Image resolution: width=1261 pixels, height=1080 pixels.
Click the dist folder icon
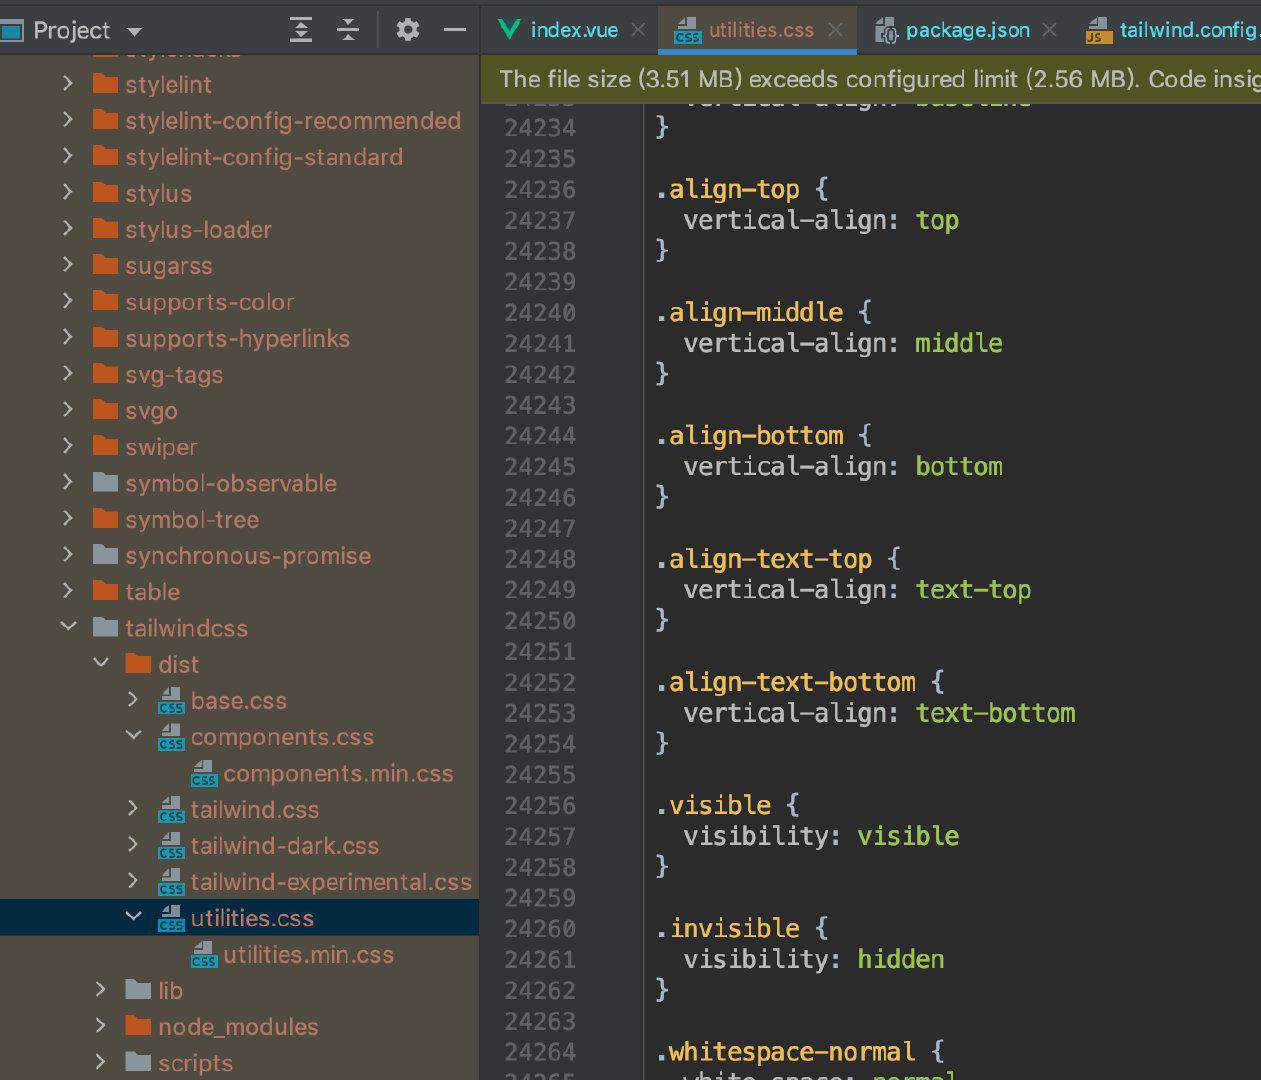tap(138, 663)
